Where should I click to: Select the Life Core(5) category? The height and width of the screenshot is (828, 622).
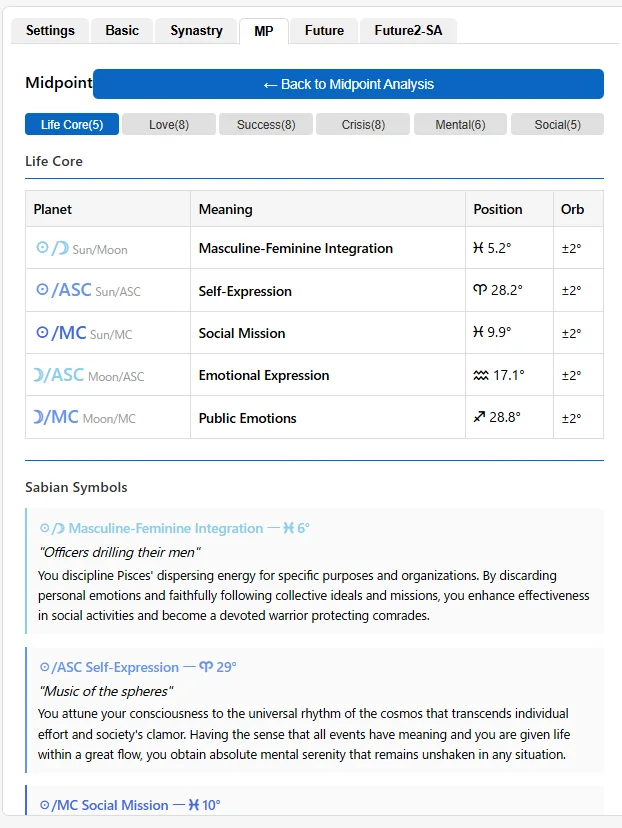(x=72, y=125)
